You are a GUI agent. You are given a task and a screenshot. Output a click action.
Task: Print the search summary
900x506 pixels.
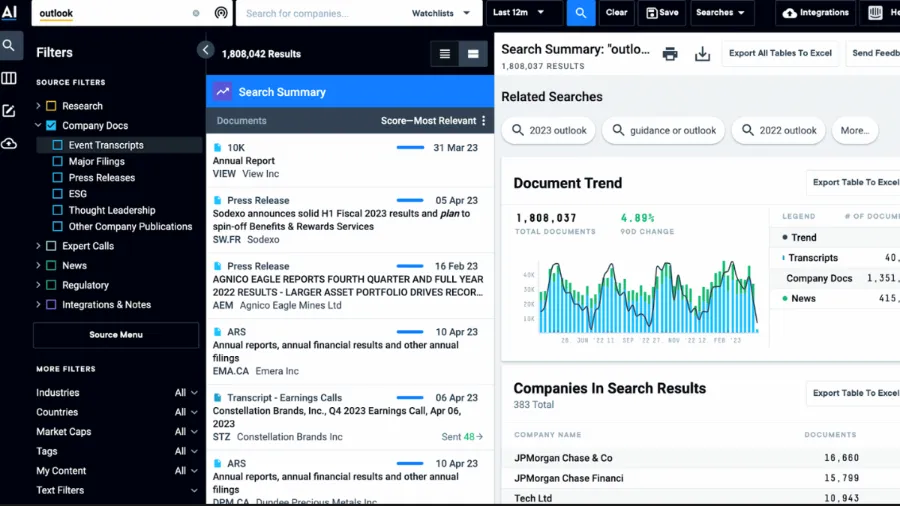point(670,53)
